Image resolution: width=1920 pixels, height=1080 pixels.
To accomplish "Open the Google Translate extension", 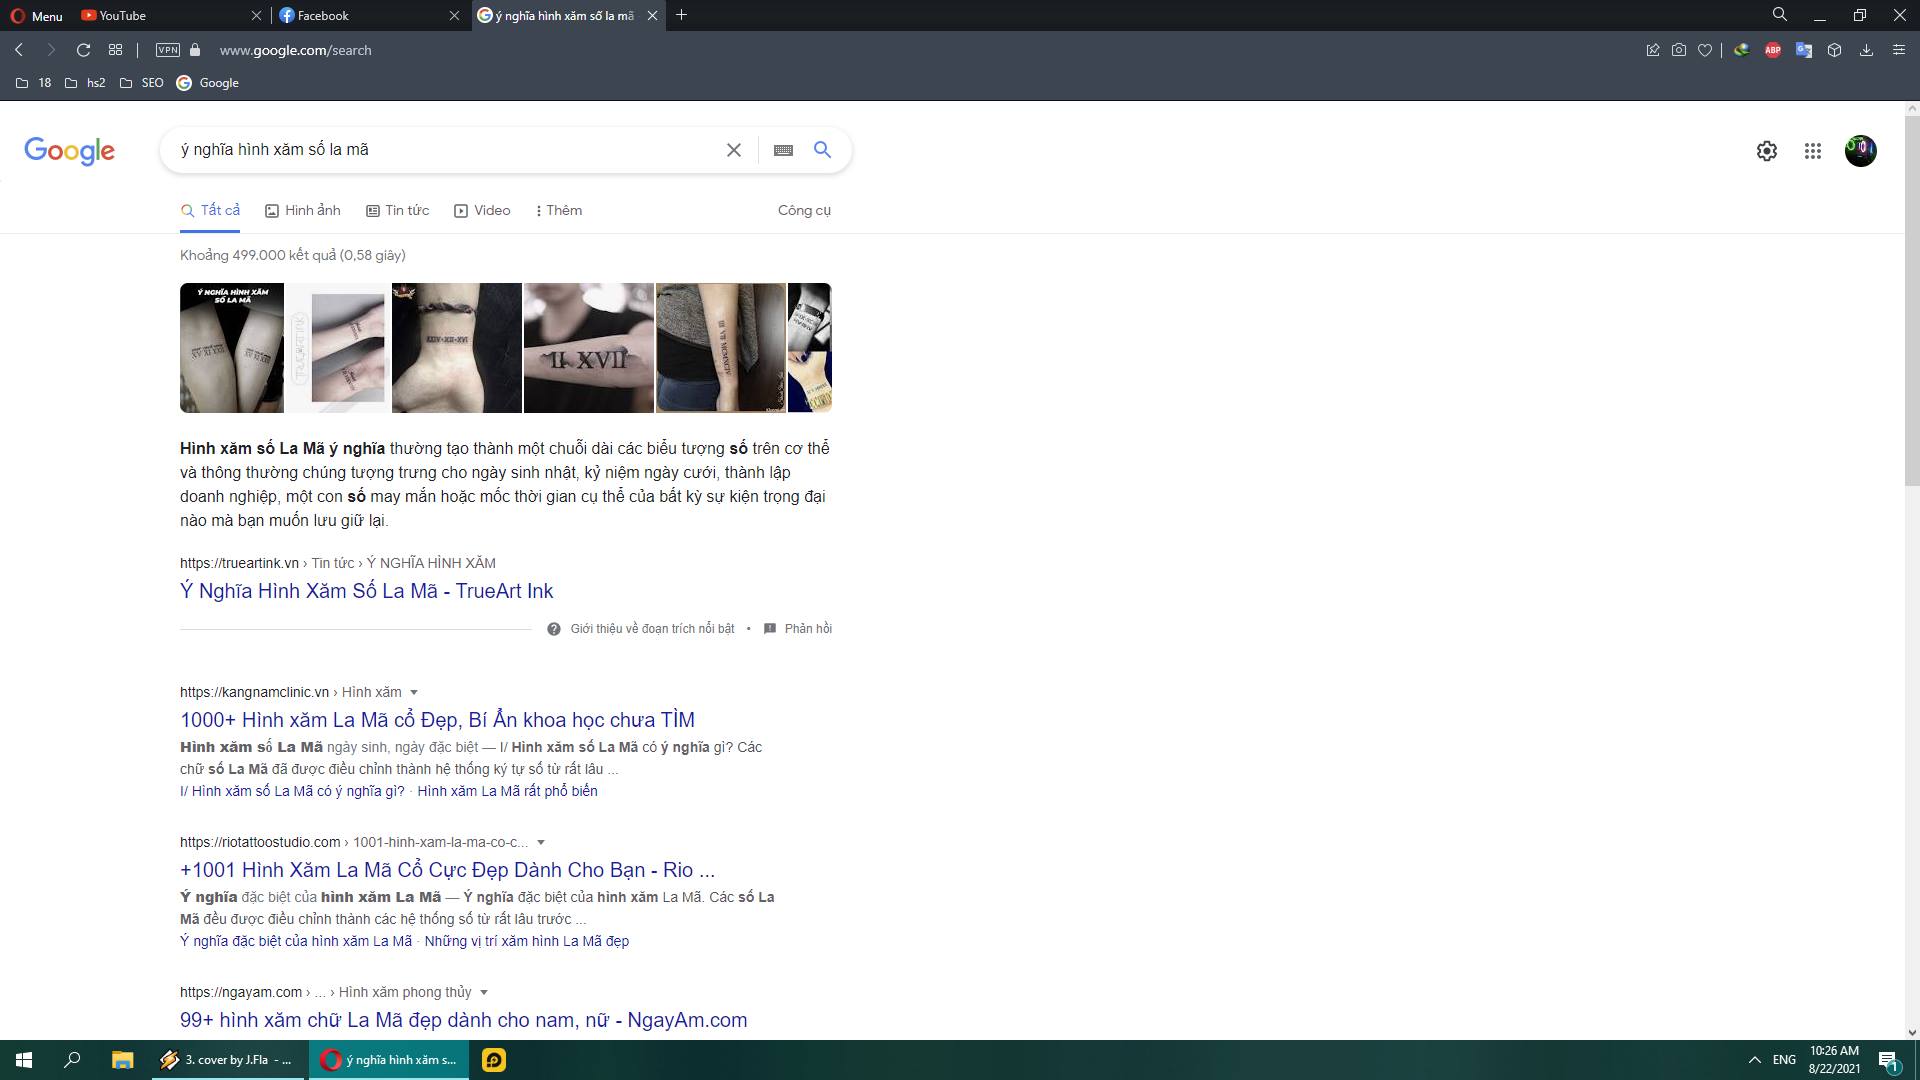I will [x=1804, y=50].
